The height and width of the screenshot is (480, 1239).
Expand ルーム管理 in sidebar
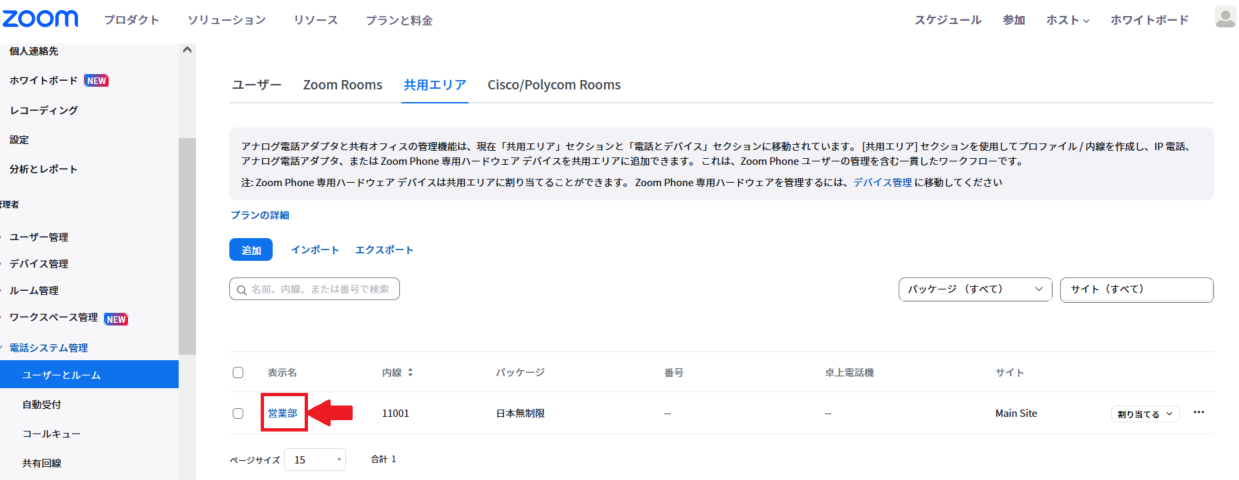34,291
